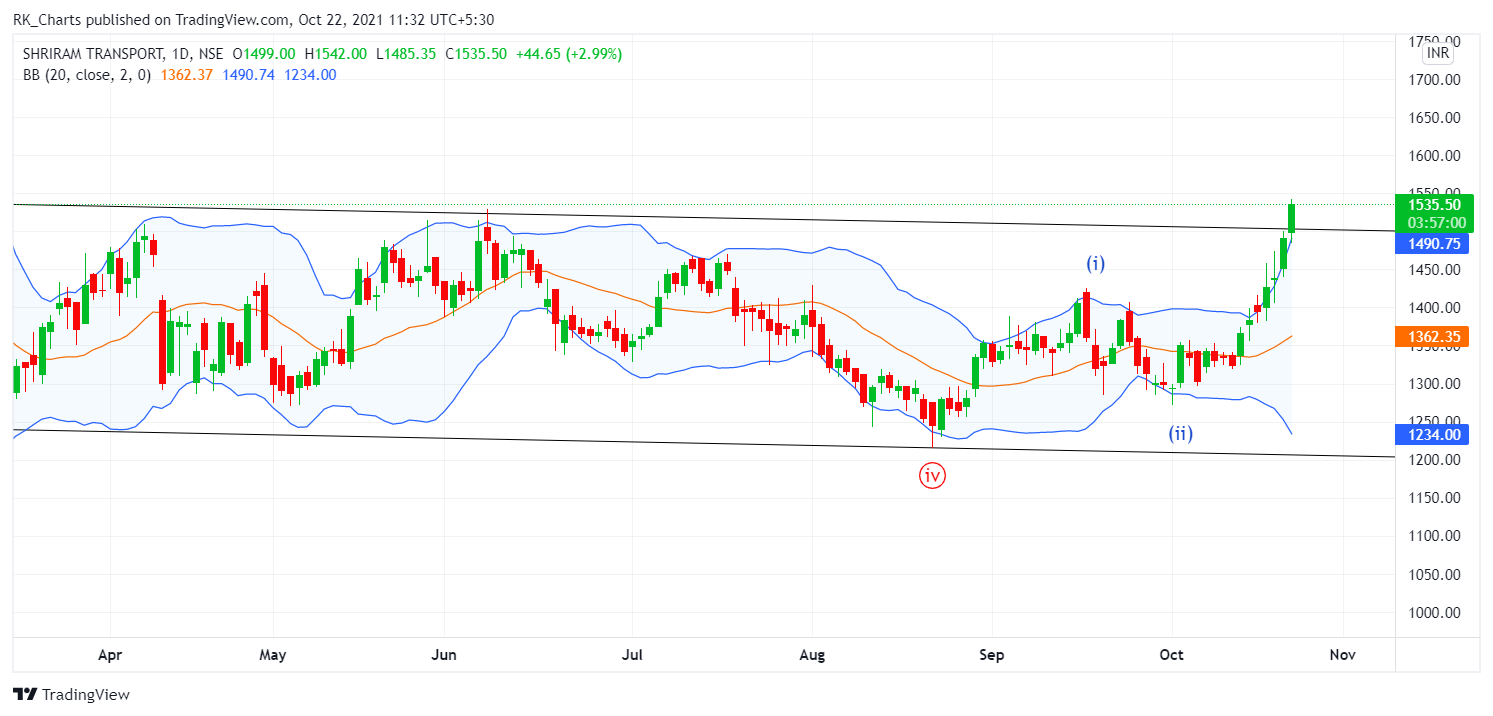This screenshot has height=716, width=1493.
Task: Click the Jul label on time axis
Action: coord(631,655)
